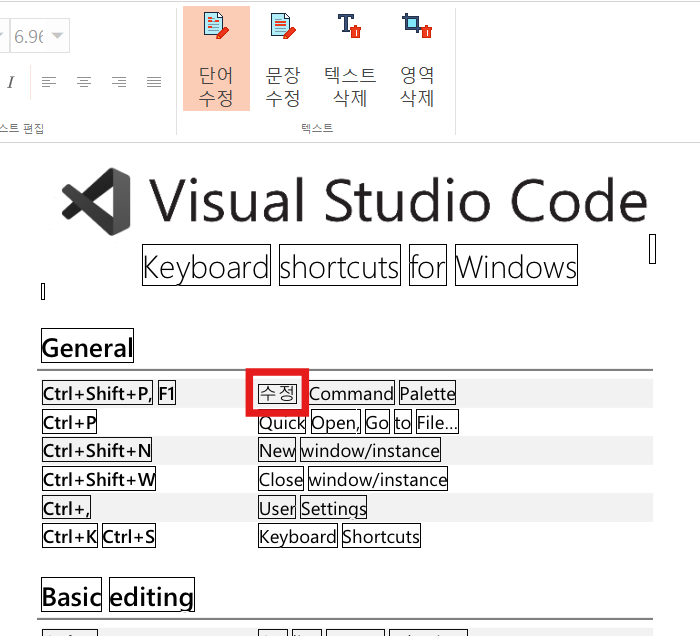Select the "Ctrl+S" shortcut text
The height and width of the screenshot is (636, 700).
coord(129,536)
